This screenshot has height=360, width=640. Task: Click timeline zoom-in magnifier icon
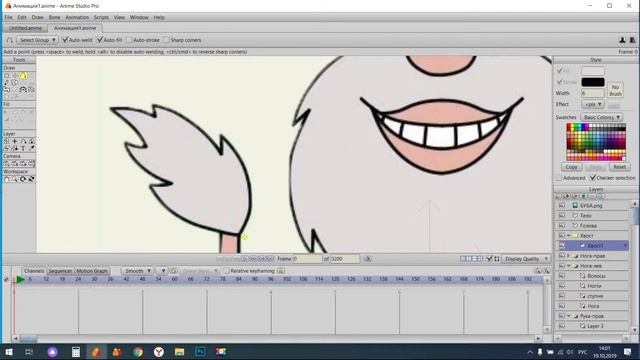(538, 271)
